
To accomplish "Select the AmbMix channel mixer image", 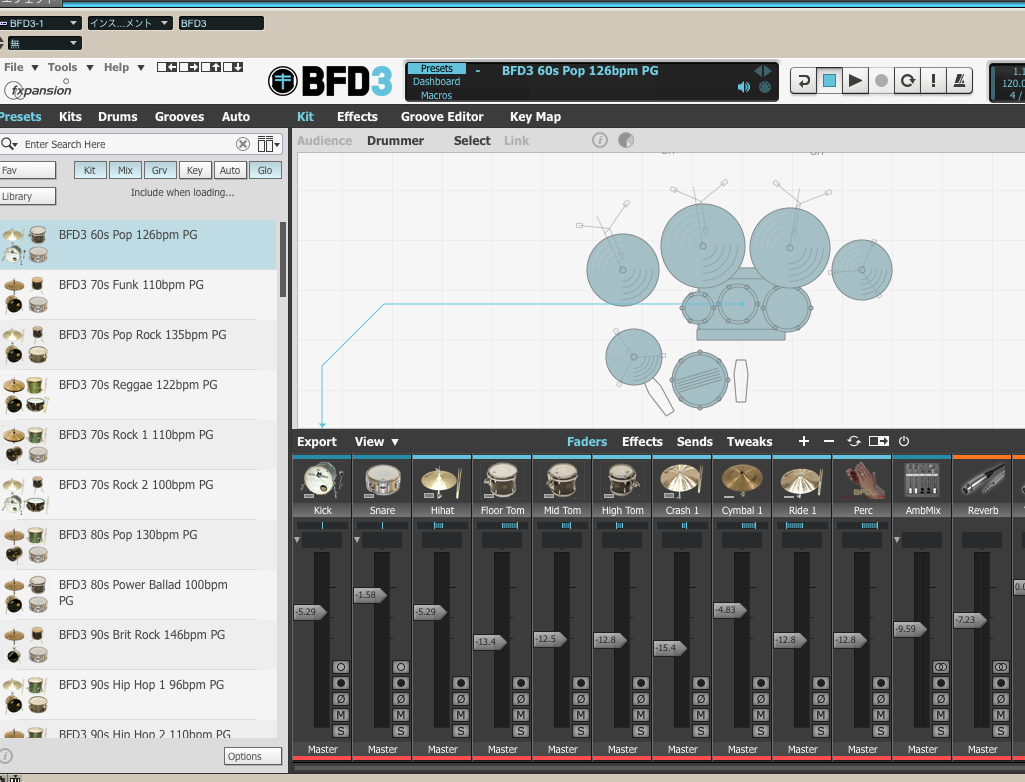I will [x=922, y=481].
